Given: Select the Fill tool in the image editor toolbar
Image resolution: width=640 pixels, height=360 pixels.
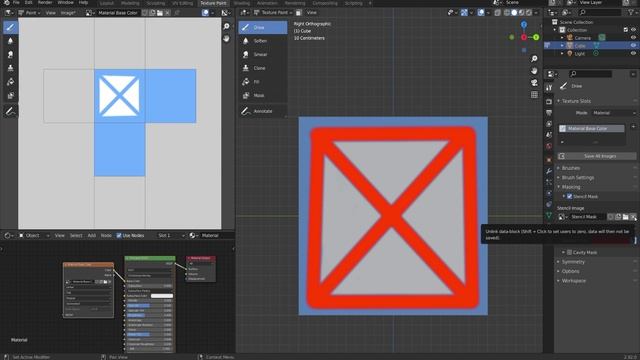Looking at the screenshot, I should tap(11, 82).
